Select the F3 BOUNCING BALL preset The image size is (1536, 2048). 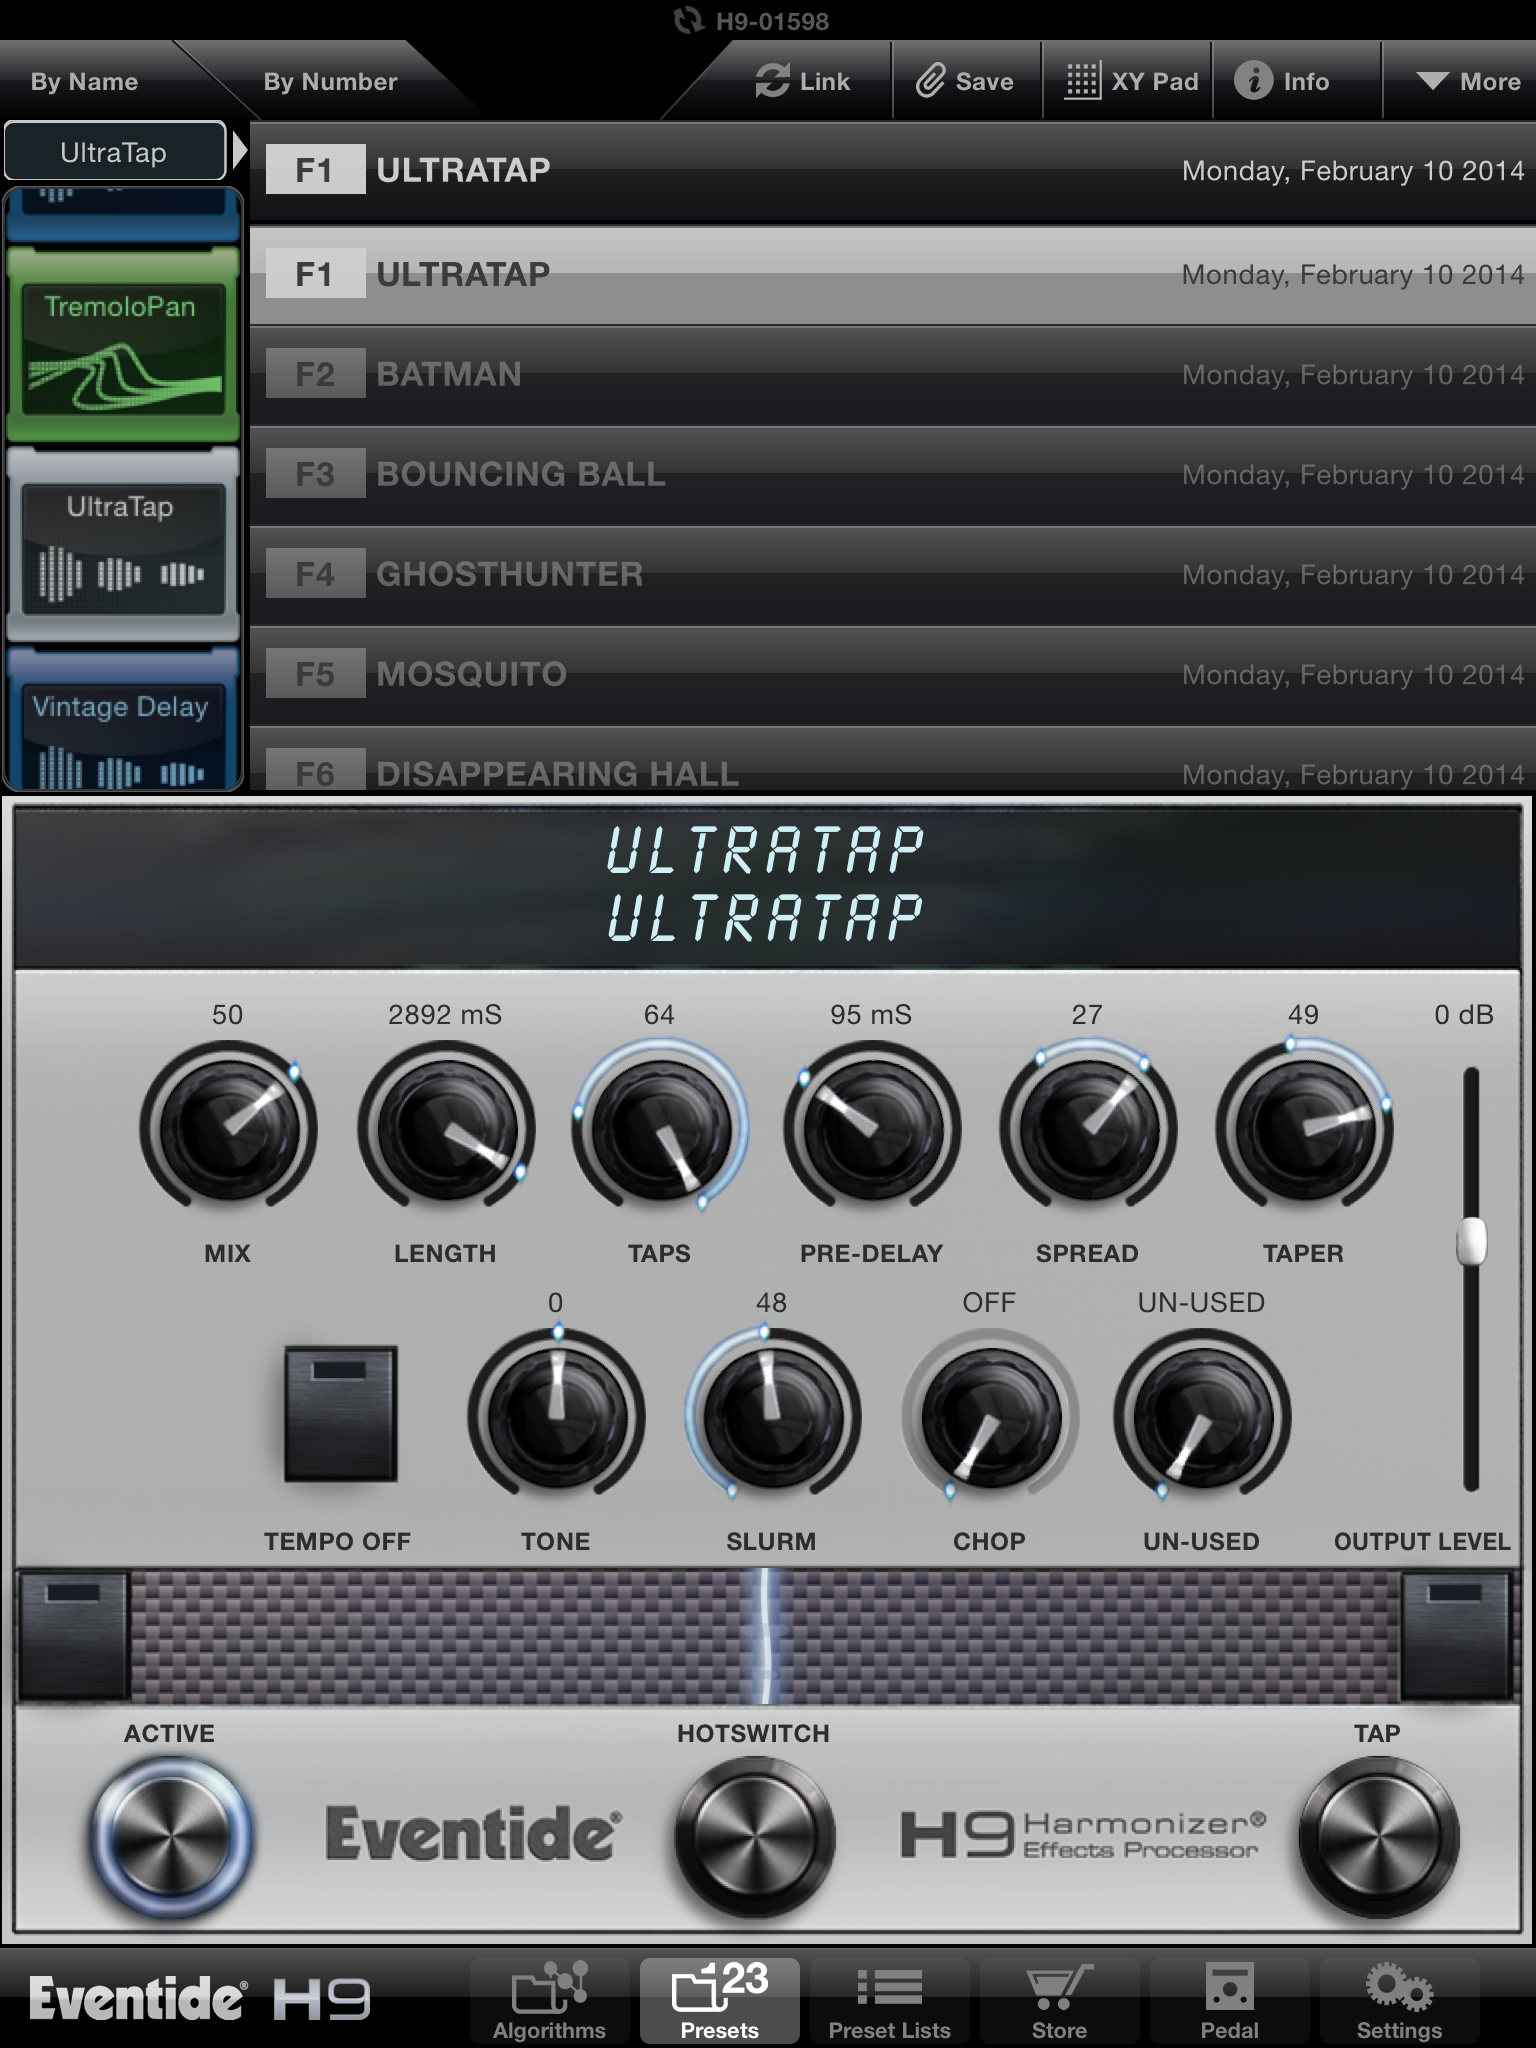point(892,474)
